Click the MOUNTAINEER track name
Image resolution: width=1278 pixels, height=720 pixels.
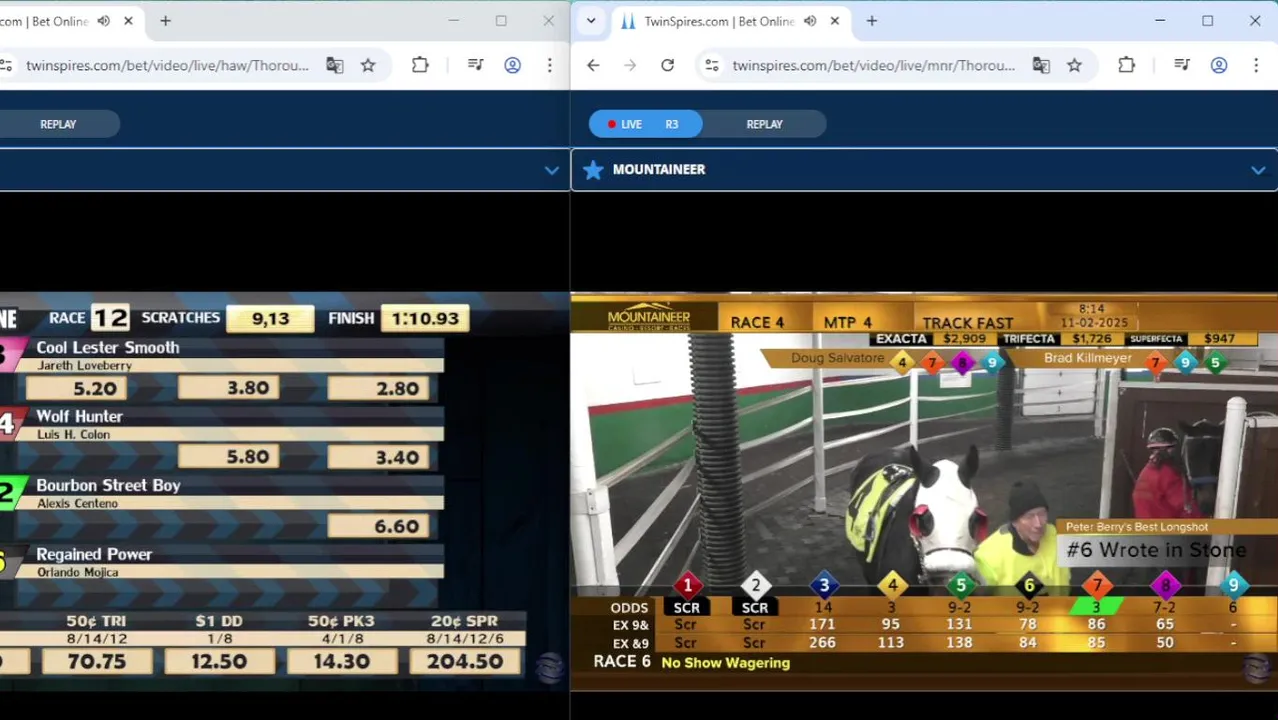pos(659,169)
